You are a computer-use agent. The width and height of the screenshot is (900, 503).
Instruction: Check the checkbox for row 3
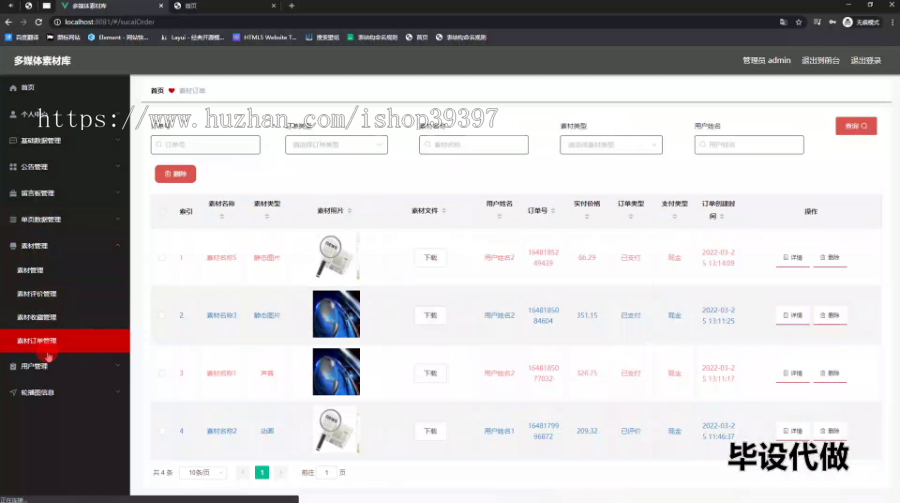point(162,373)
